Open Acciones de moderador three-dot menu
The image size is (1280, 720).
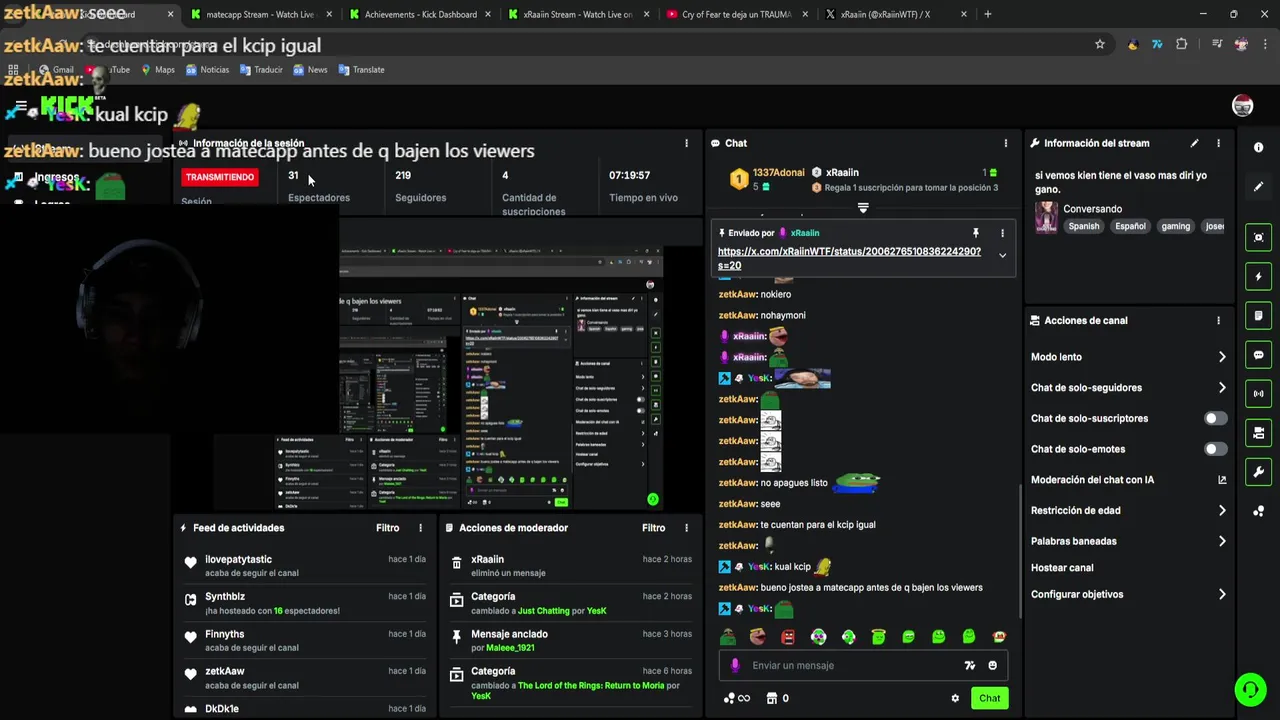tap(686, 528)
